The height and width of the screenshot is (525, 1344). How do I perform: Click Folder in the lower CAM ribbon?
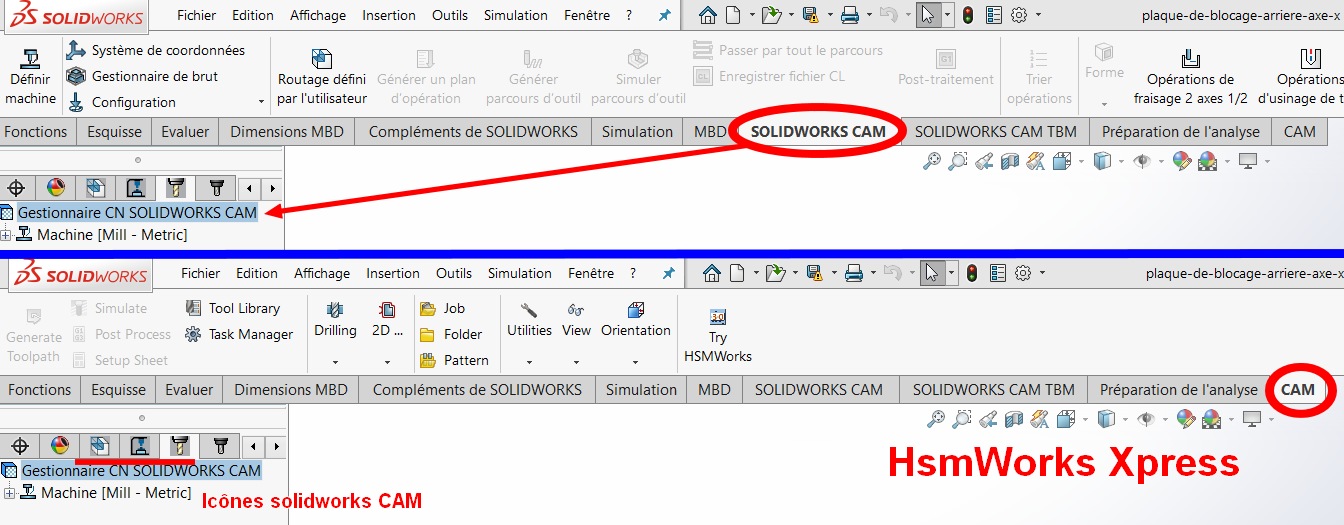click(451, 334)
